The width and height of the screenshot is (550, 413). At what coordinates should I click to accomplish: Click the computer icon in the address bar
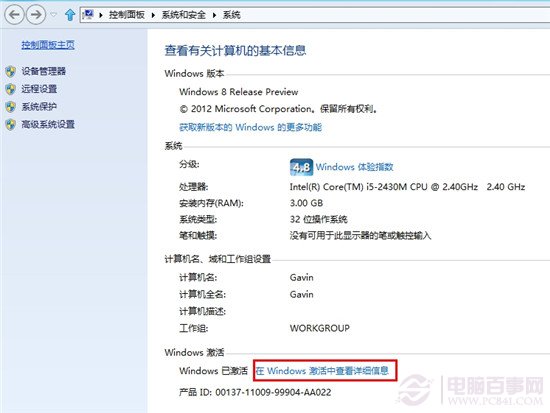[88, 14]
